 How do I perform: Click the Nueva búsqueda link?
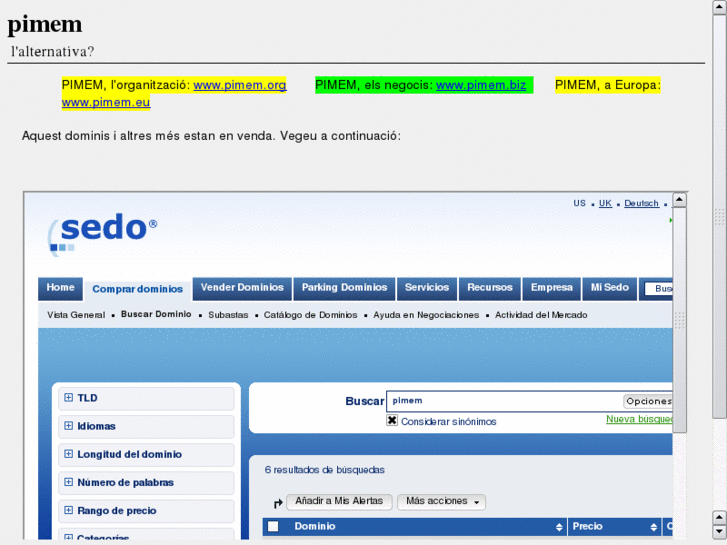coord(639,419)
